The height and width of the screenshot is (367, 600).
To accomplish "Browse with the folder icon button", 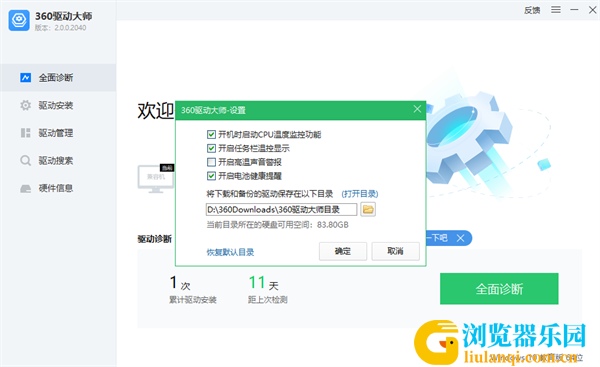I will tap(368, 209).
